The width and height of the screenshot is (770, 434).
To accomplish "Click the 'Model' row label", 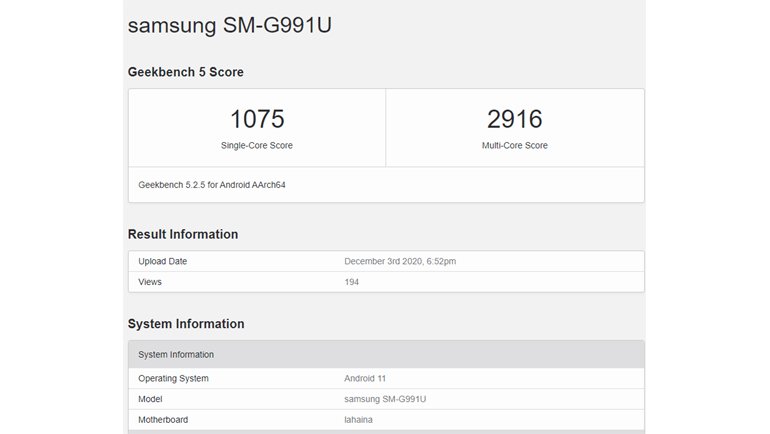I will (x=150, y=399).
